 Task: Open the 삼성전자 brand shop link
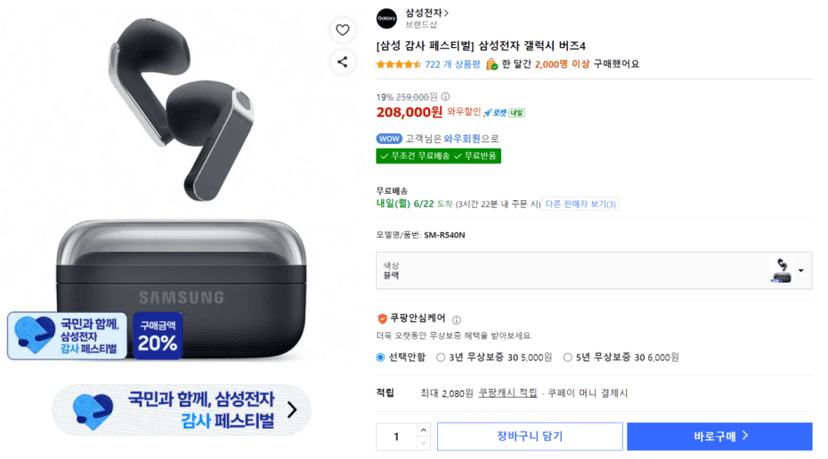tap(427, 13)
